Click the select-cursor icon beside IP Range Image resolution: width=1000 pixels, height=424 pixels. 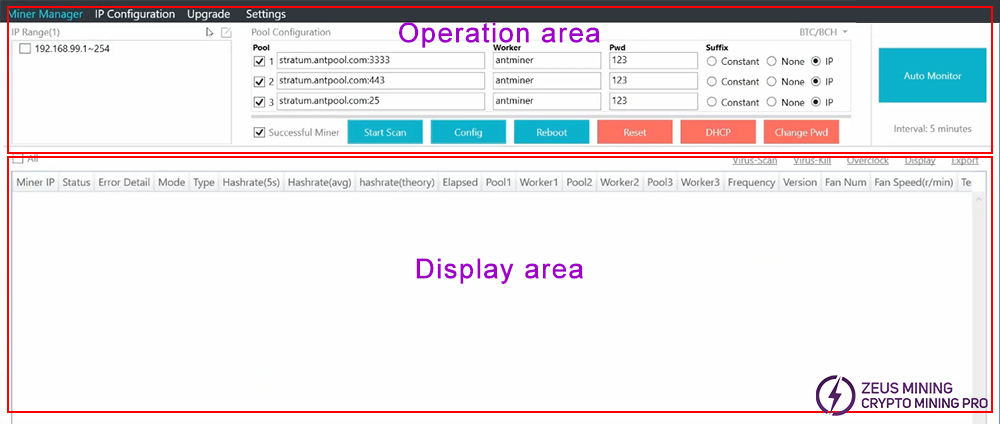point(209,33)
